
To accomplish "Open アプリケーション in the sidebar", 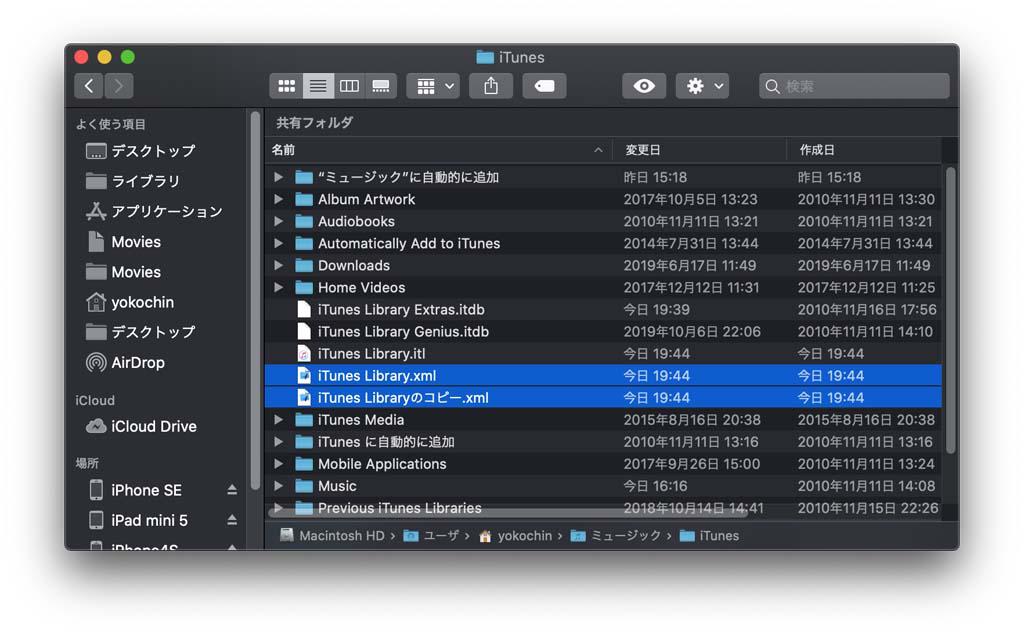I will click(x=154, y=211).
